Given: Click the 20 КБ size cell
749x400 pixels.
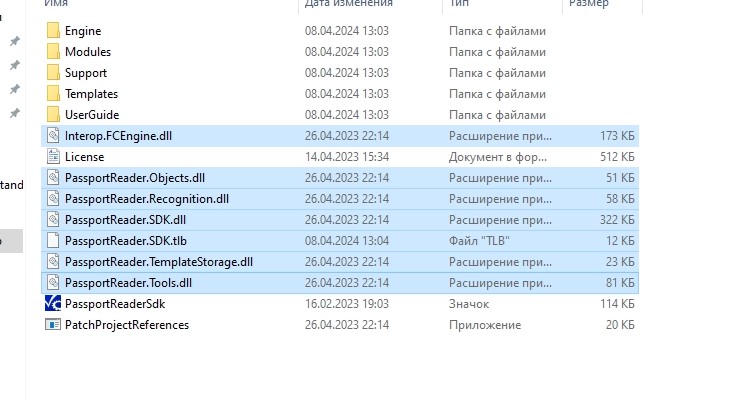Looking at the screenshot, I should pyautogui.click(x=620, y=325).
